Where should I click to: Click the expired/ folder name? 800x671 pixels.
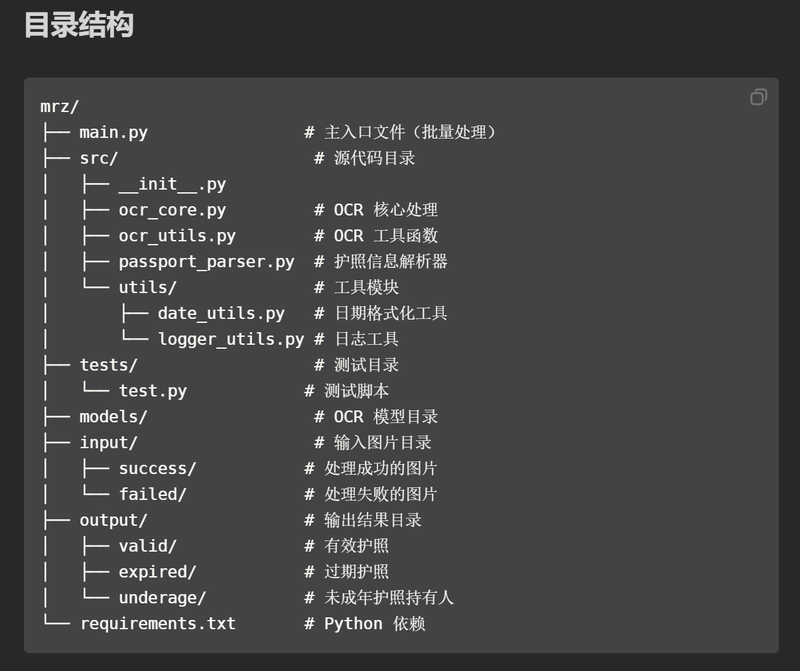click(x=157, y=572)
